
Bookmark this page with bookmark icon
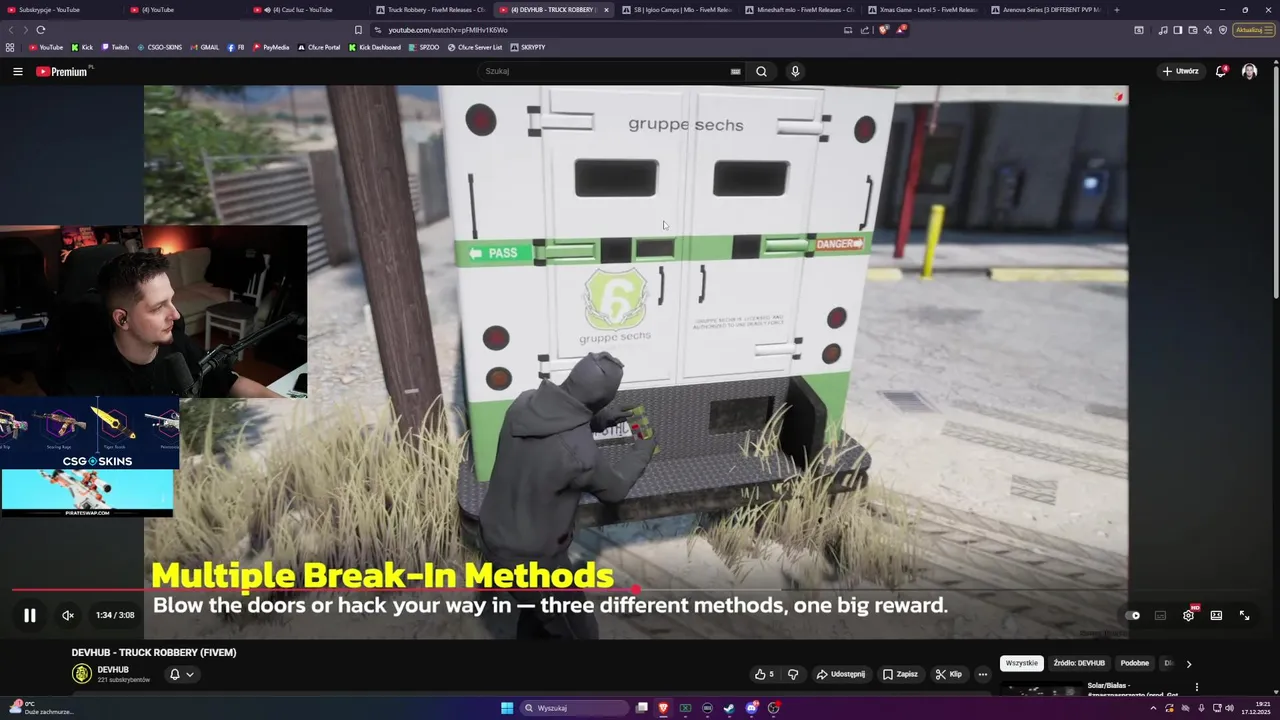[358, 30]
